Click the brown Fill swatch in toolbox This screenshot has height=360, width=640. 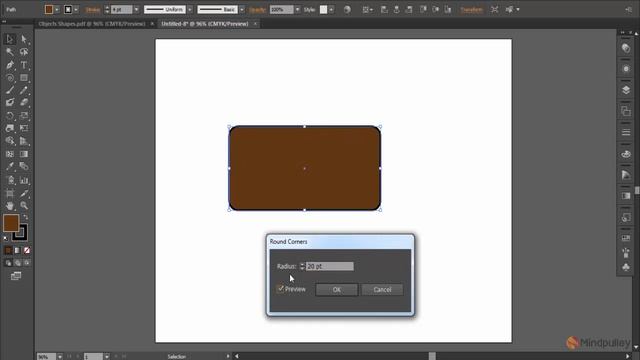point(11,223)
